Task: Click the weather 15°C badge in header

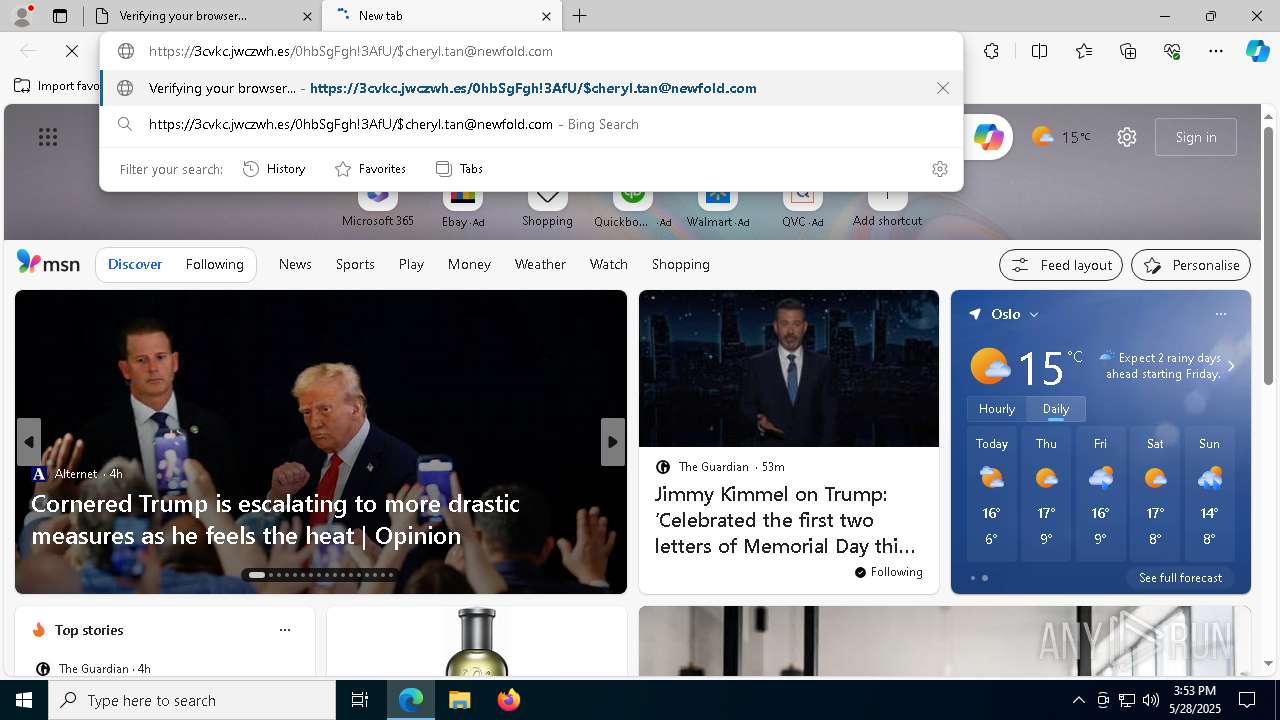Action: click(1061, 137)
